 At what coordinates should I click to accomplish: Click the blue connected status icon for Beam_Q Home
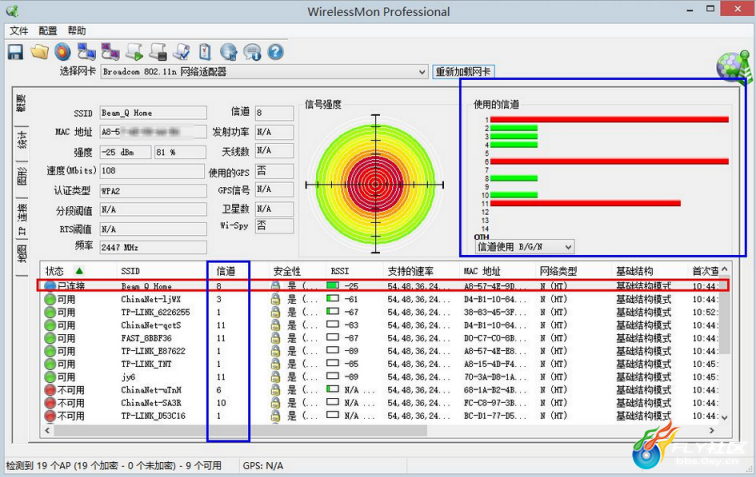pos(50,286)
